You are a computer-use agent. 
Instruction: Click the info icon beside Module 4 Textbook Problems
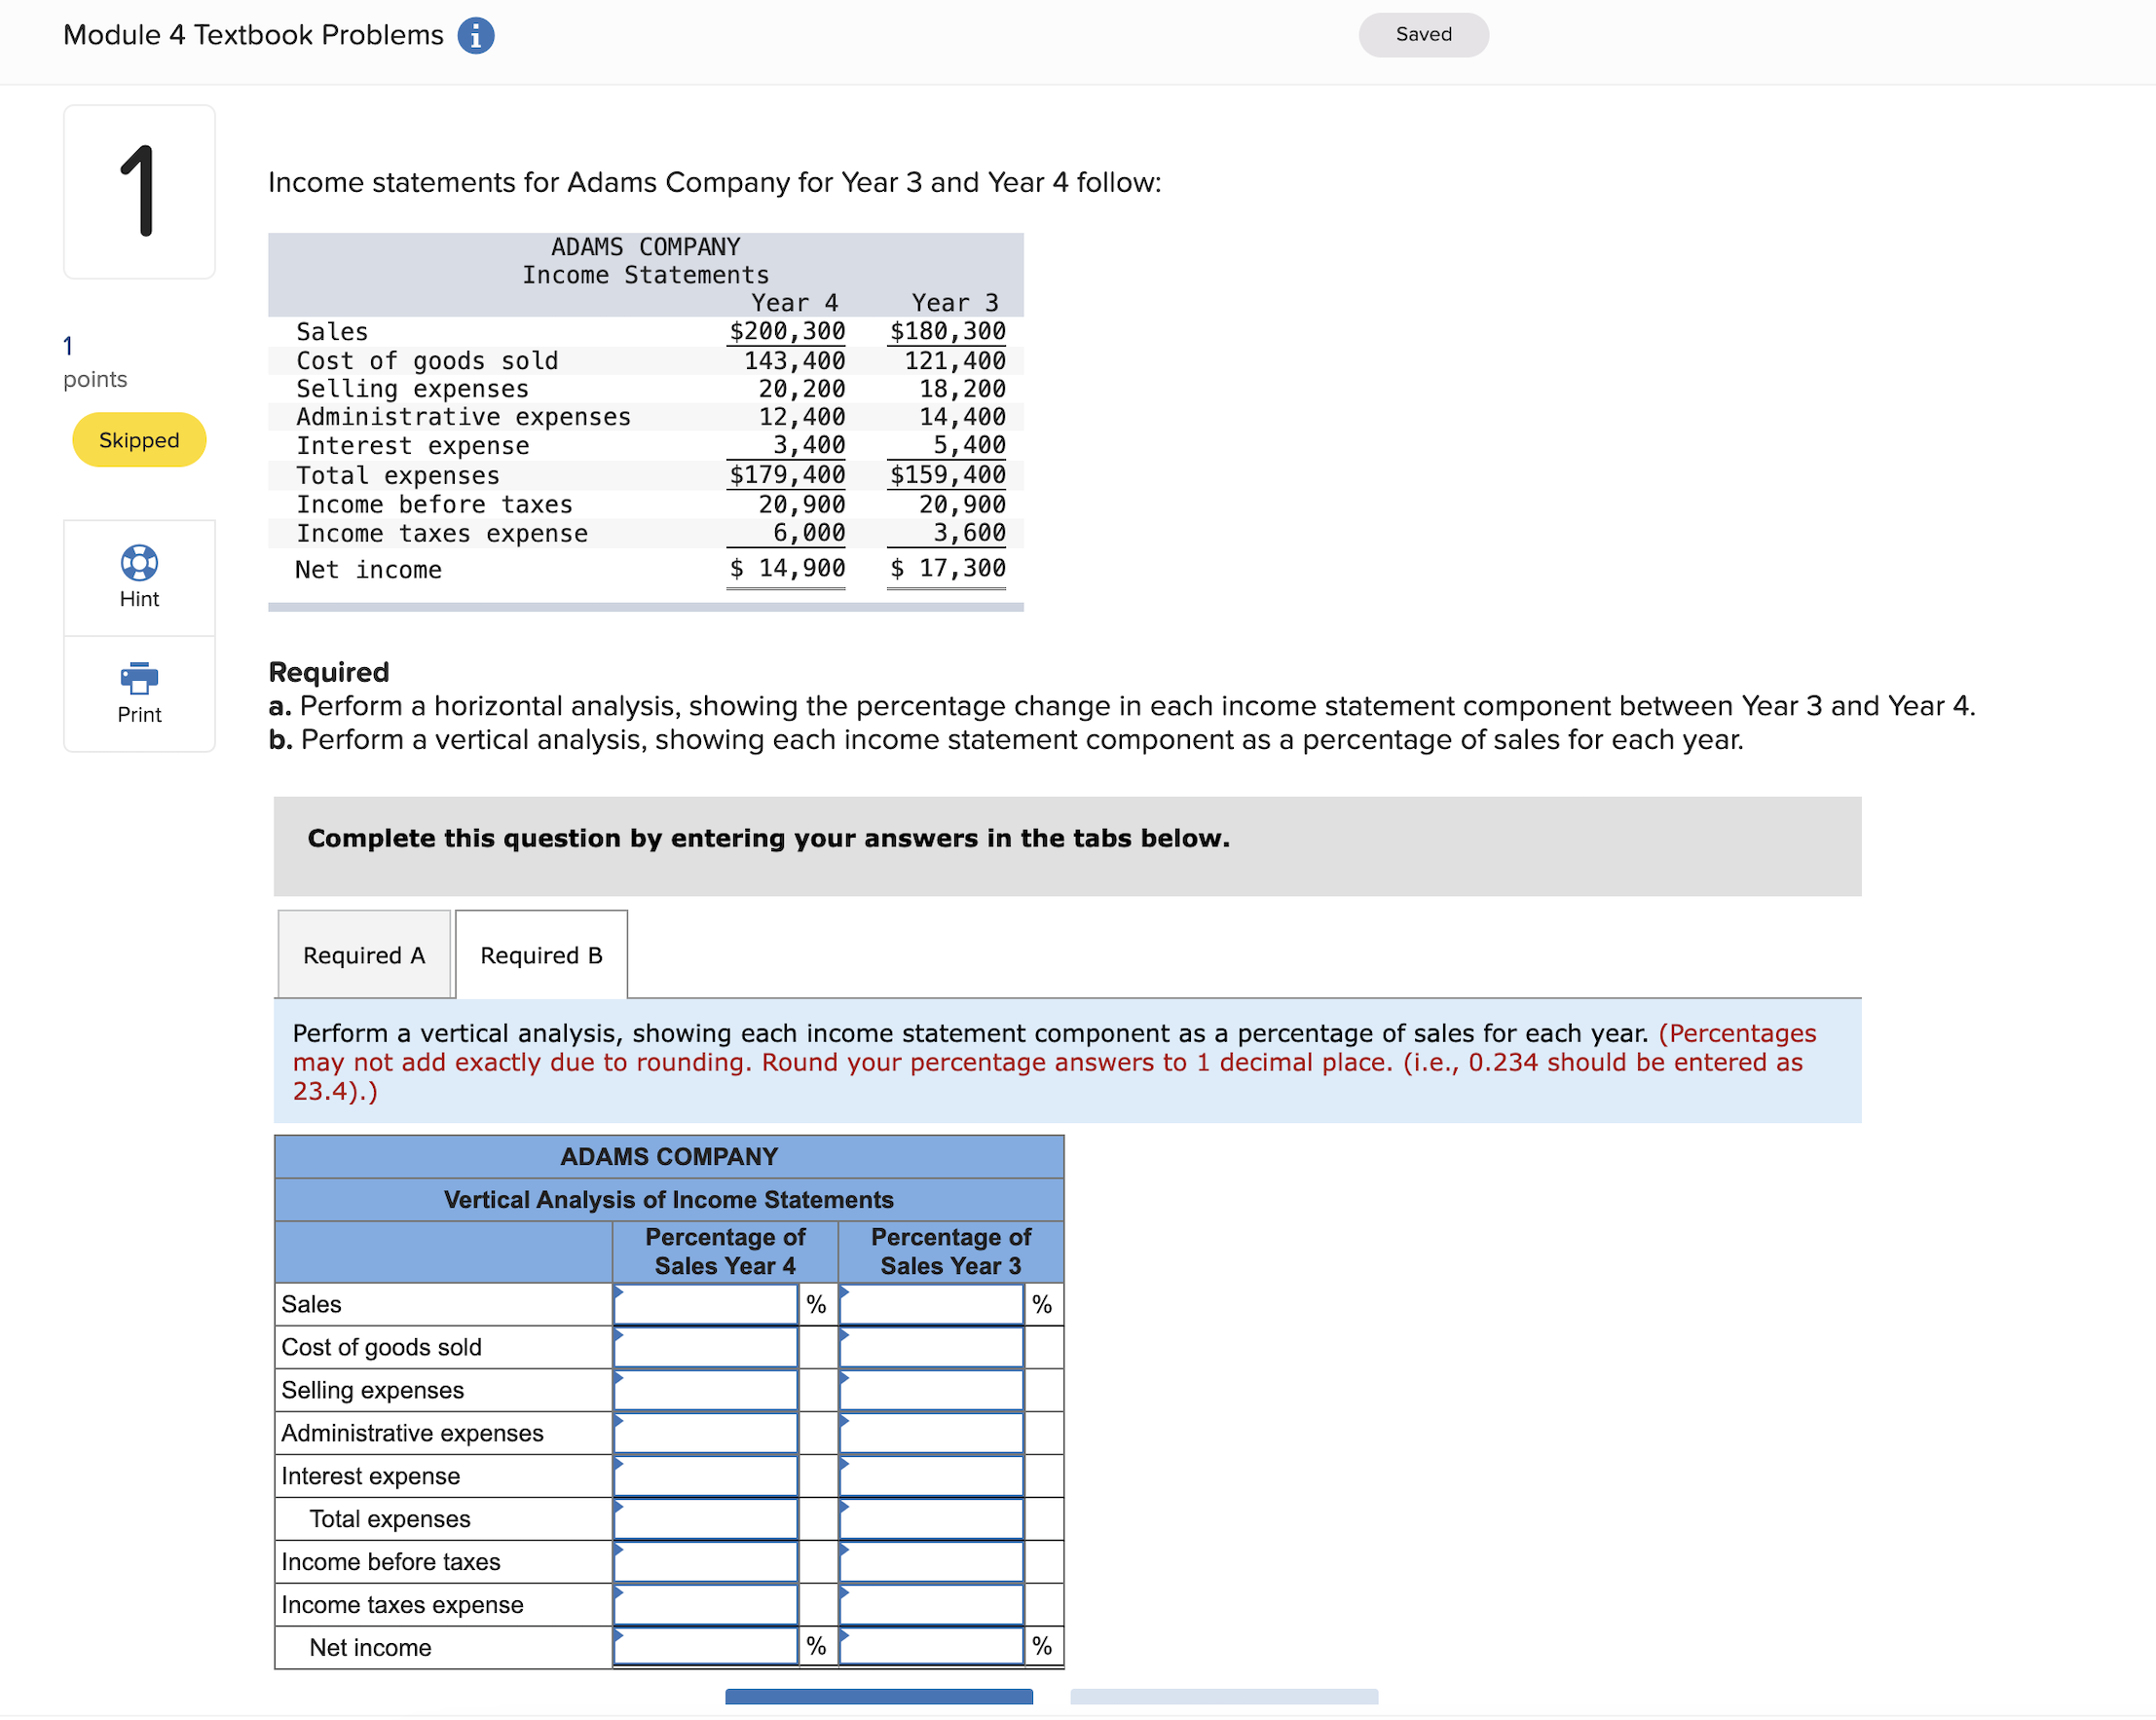click(477, 34)
